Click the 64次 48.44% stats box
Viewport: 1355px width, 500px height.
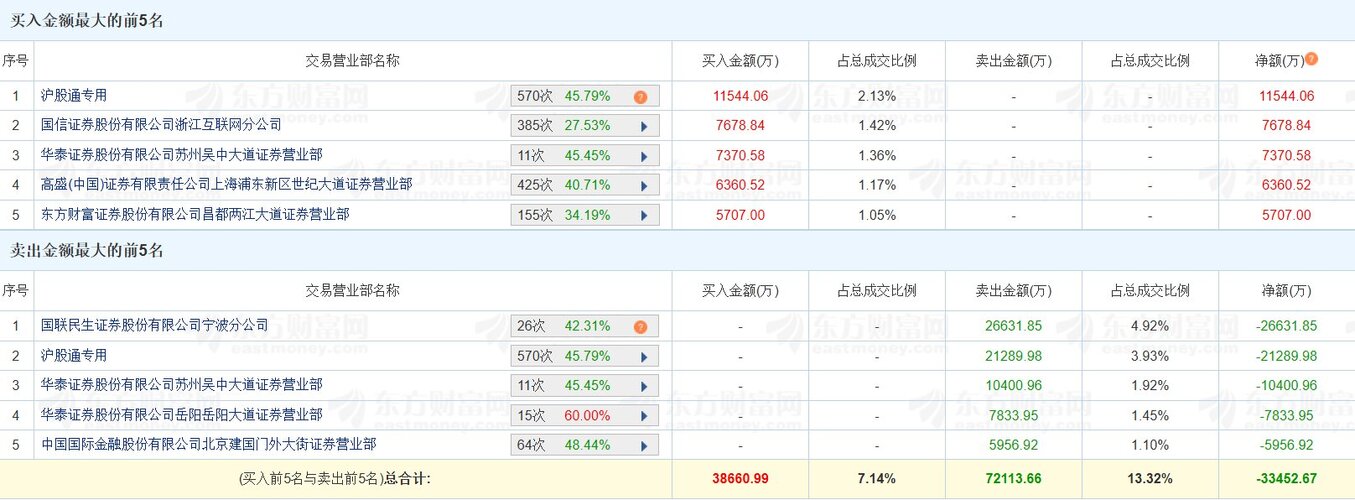click(585, 445)
